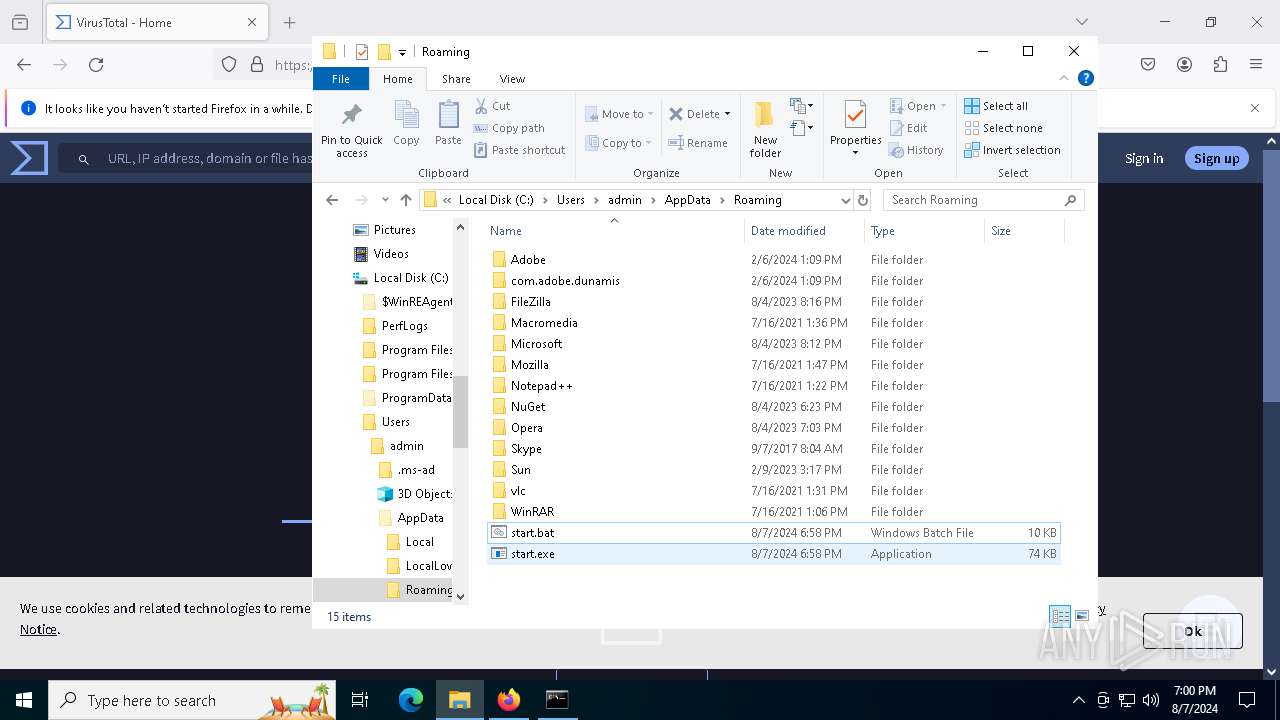Image resolution: width=1280 pixels, height=720 pixels.
Task: Create a New folder from ribbon
Action: 765,130
